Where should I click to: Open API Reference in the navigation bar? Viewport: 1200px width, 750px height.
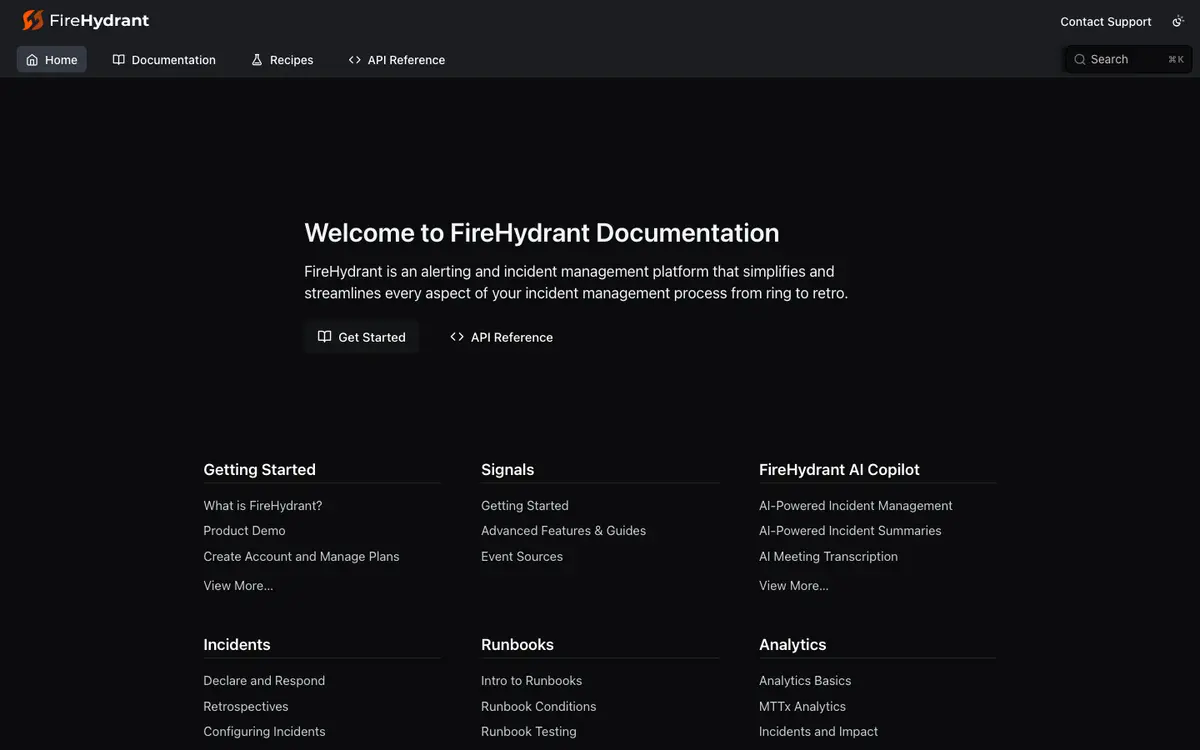[x=397, y=60]
